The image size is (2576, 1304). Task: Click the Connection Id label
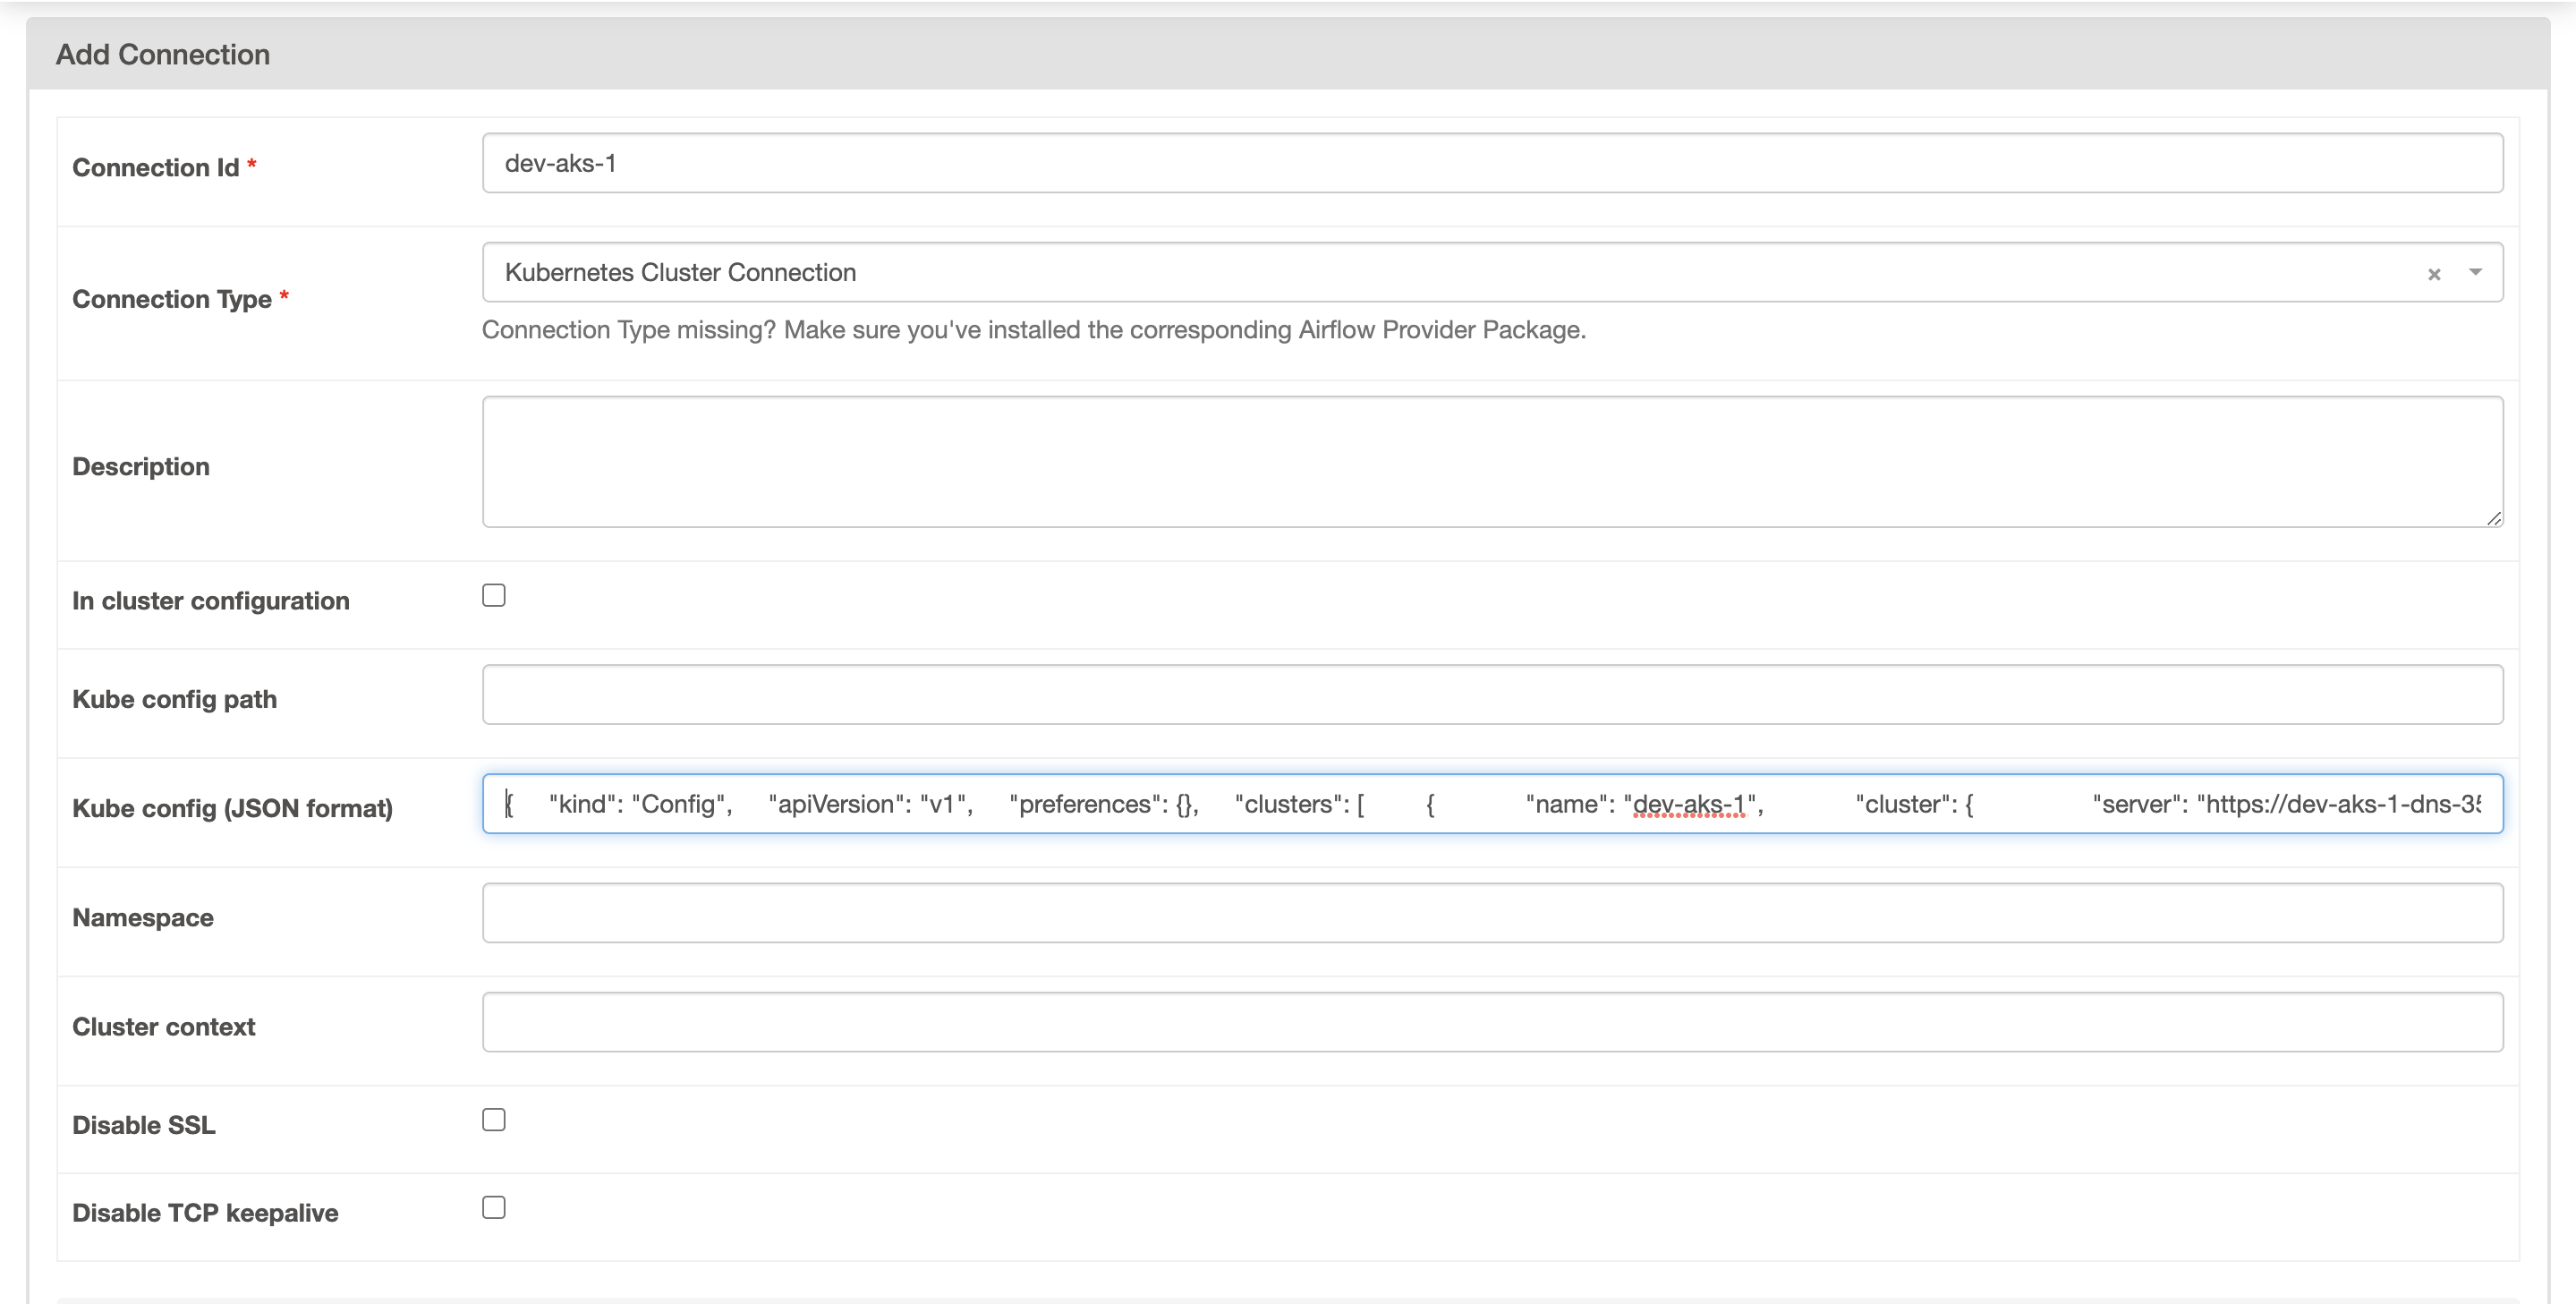[156, 168]
